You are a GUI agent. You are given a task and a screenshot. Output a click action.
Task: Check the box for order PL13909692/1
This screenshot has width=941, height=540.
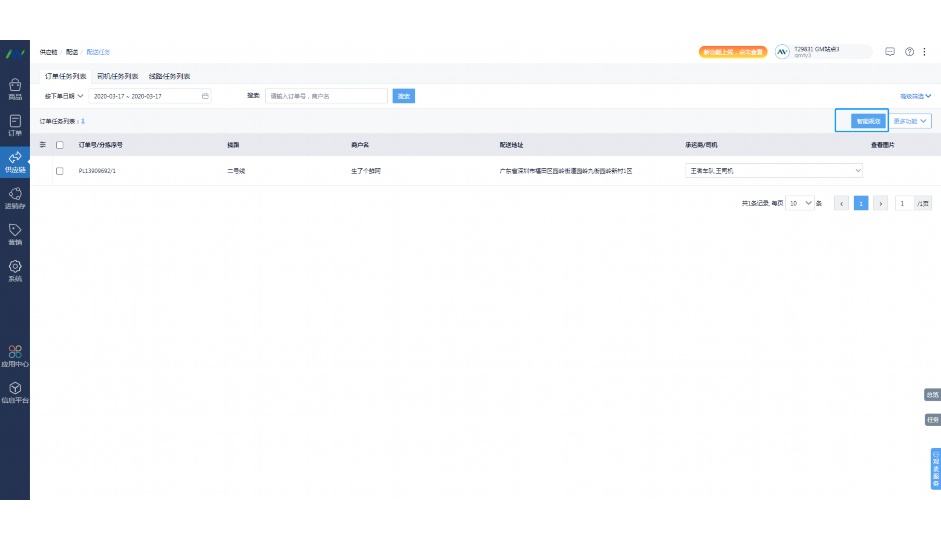click(x=60, y=171)
